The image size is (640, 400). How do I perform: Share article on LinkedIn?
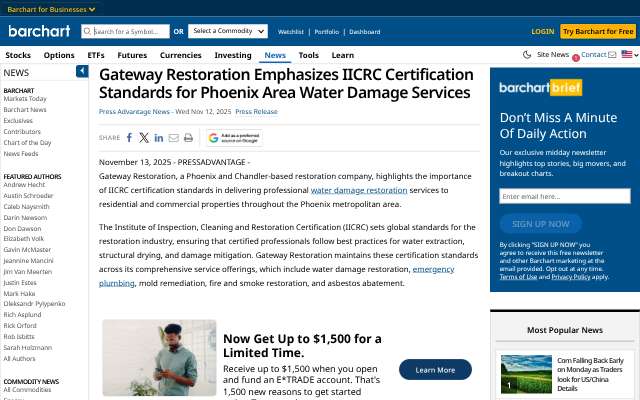pos(159,138)
